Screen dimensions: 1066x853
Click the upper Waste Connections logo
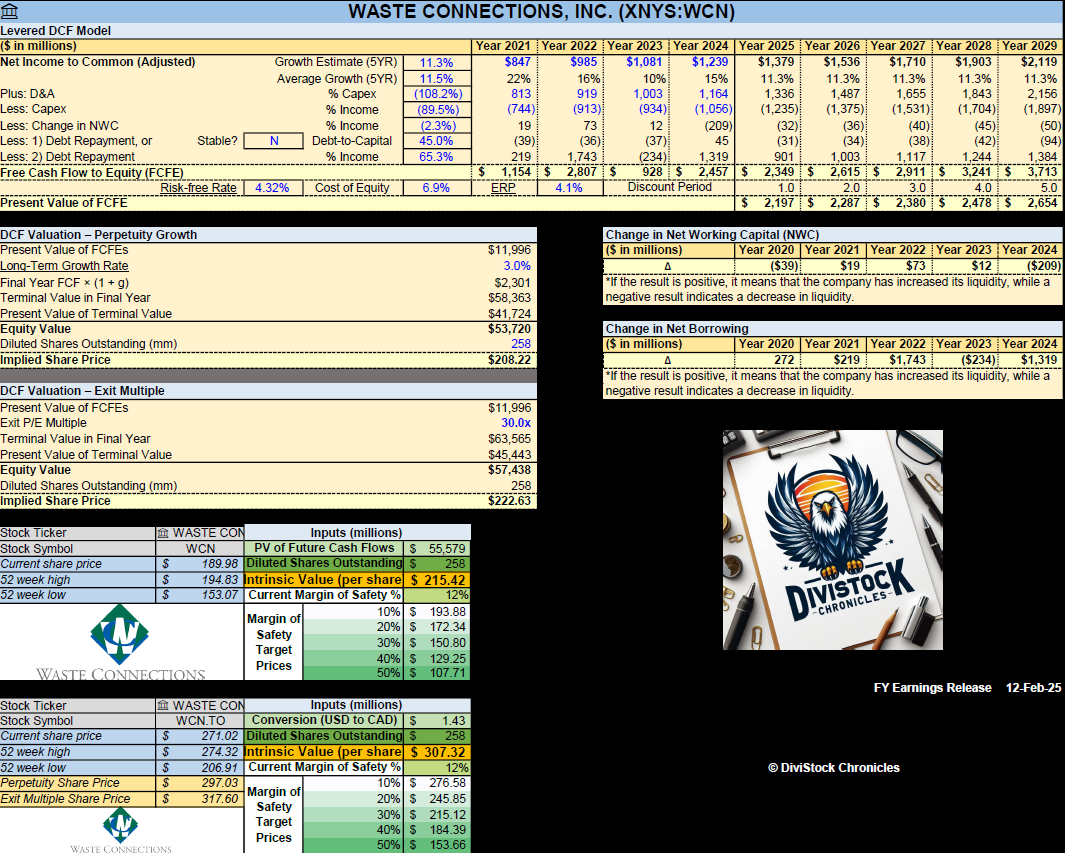pos(120,642)
